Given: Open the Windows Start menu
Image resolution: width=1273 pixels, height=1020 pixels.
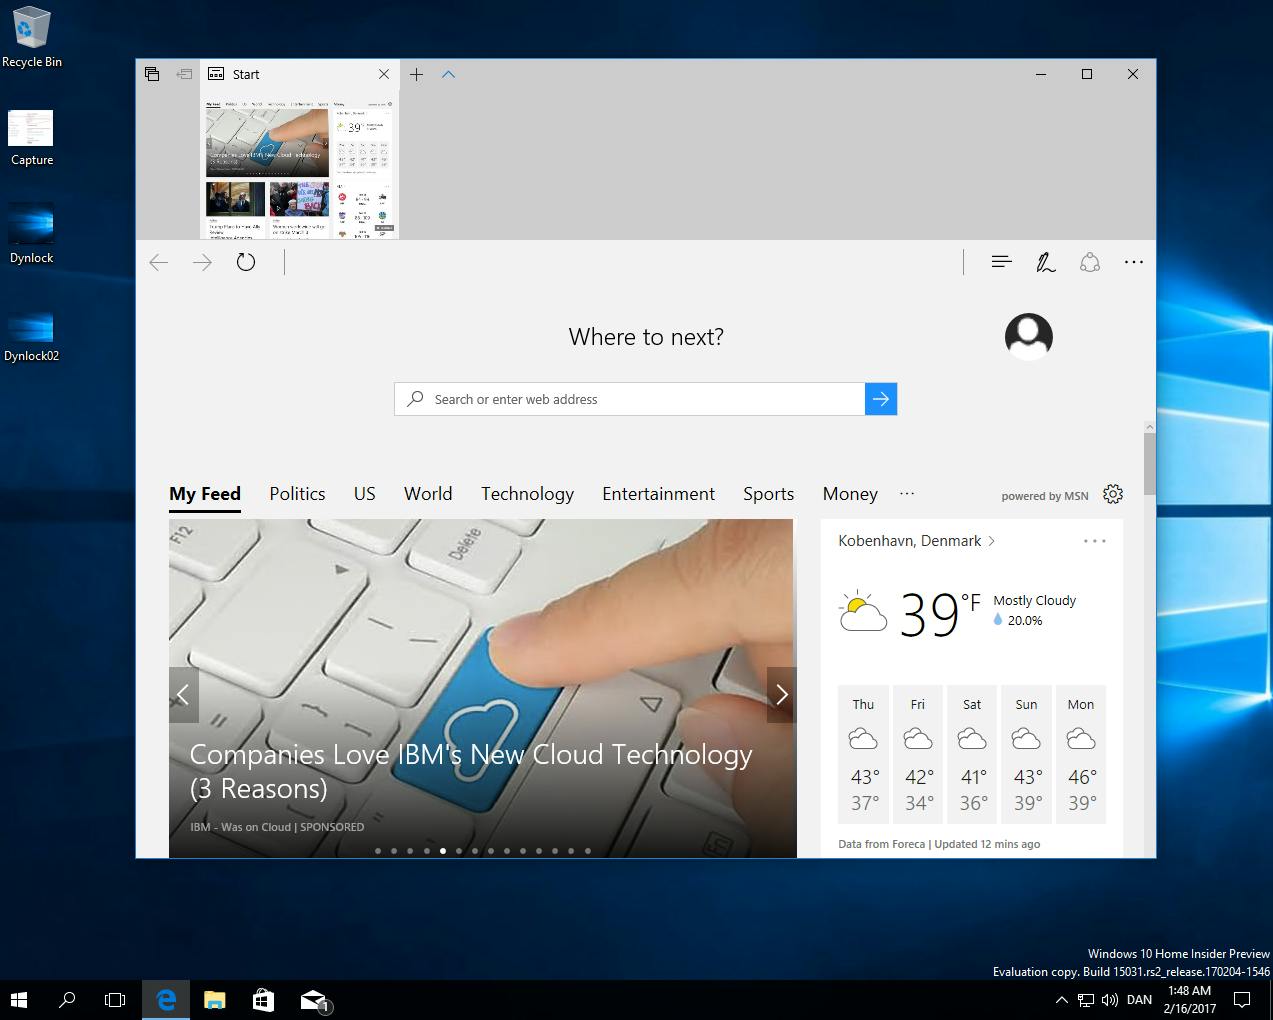Looking at the screenshot, I should click(19, 999).
